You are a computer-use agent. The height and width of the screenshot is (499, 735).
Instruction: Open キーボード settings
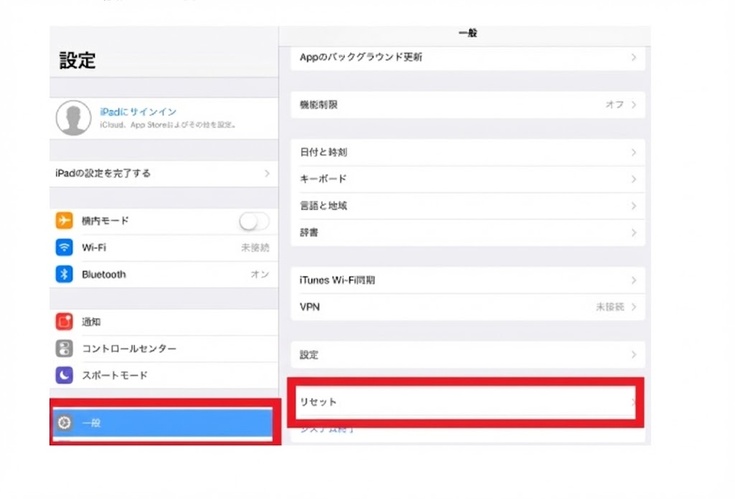pos(468,179)
